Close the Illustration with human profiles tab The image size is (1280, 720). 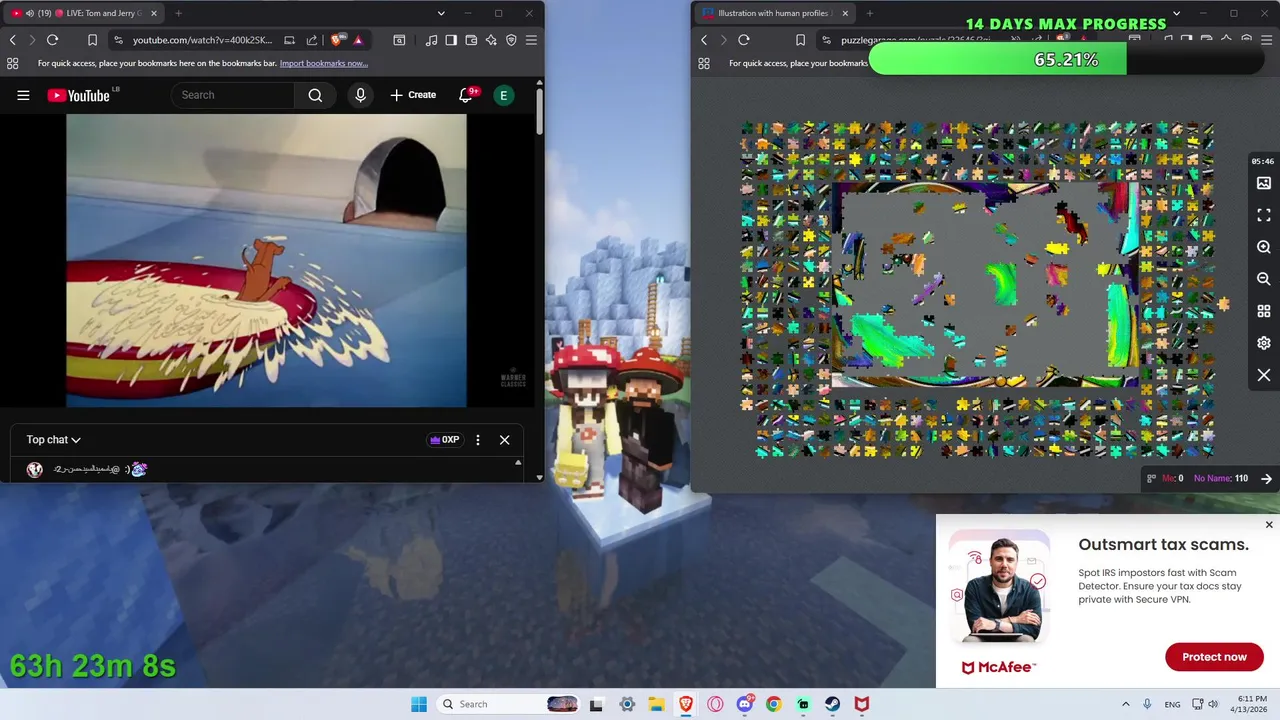[x=845, y=13]
